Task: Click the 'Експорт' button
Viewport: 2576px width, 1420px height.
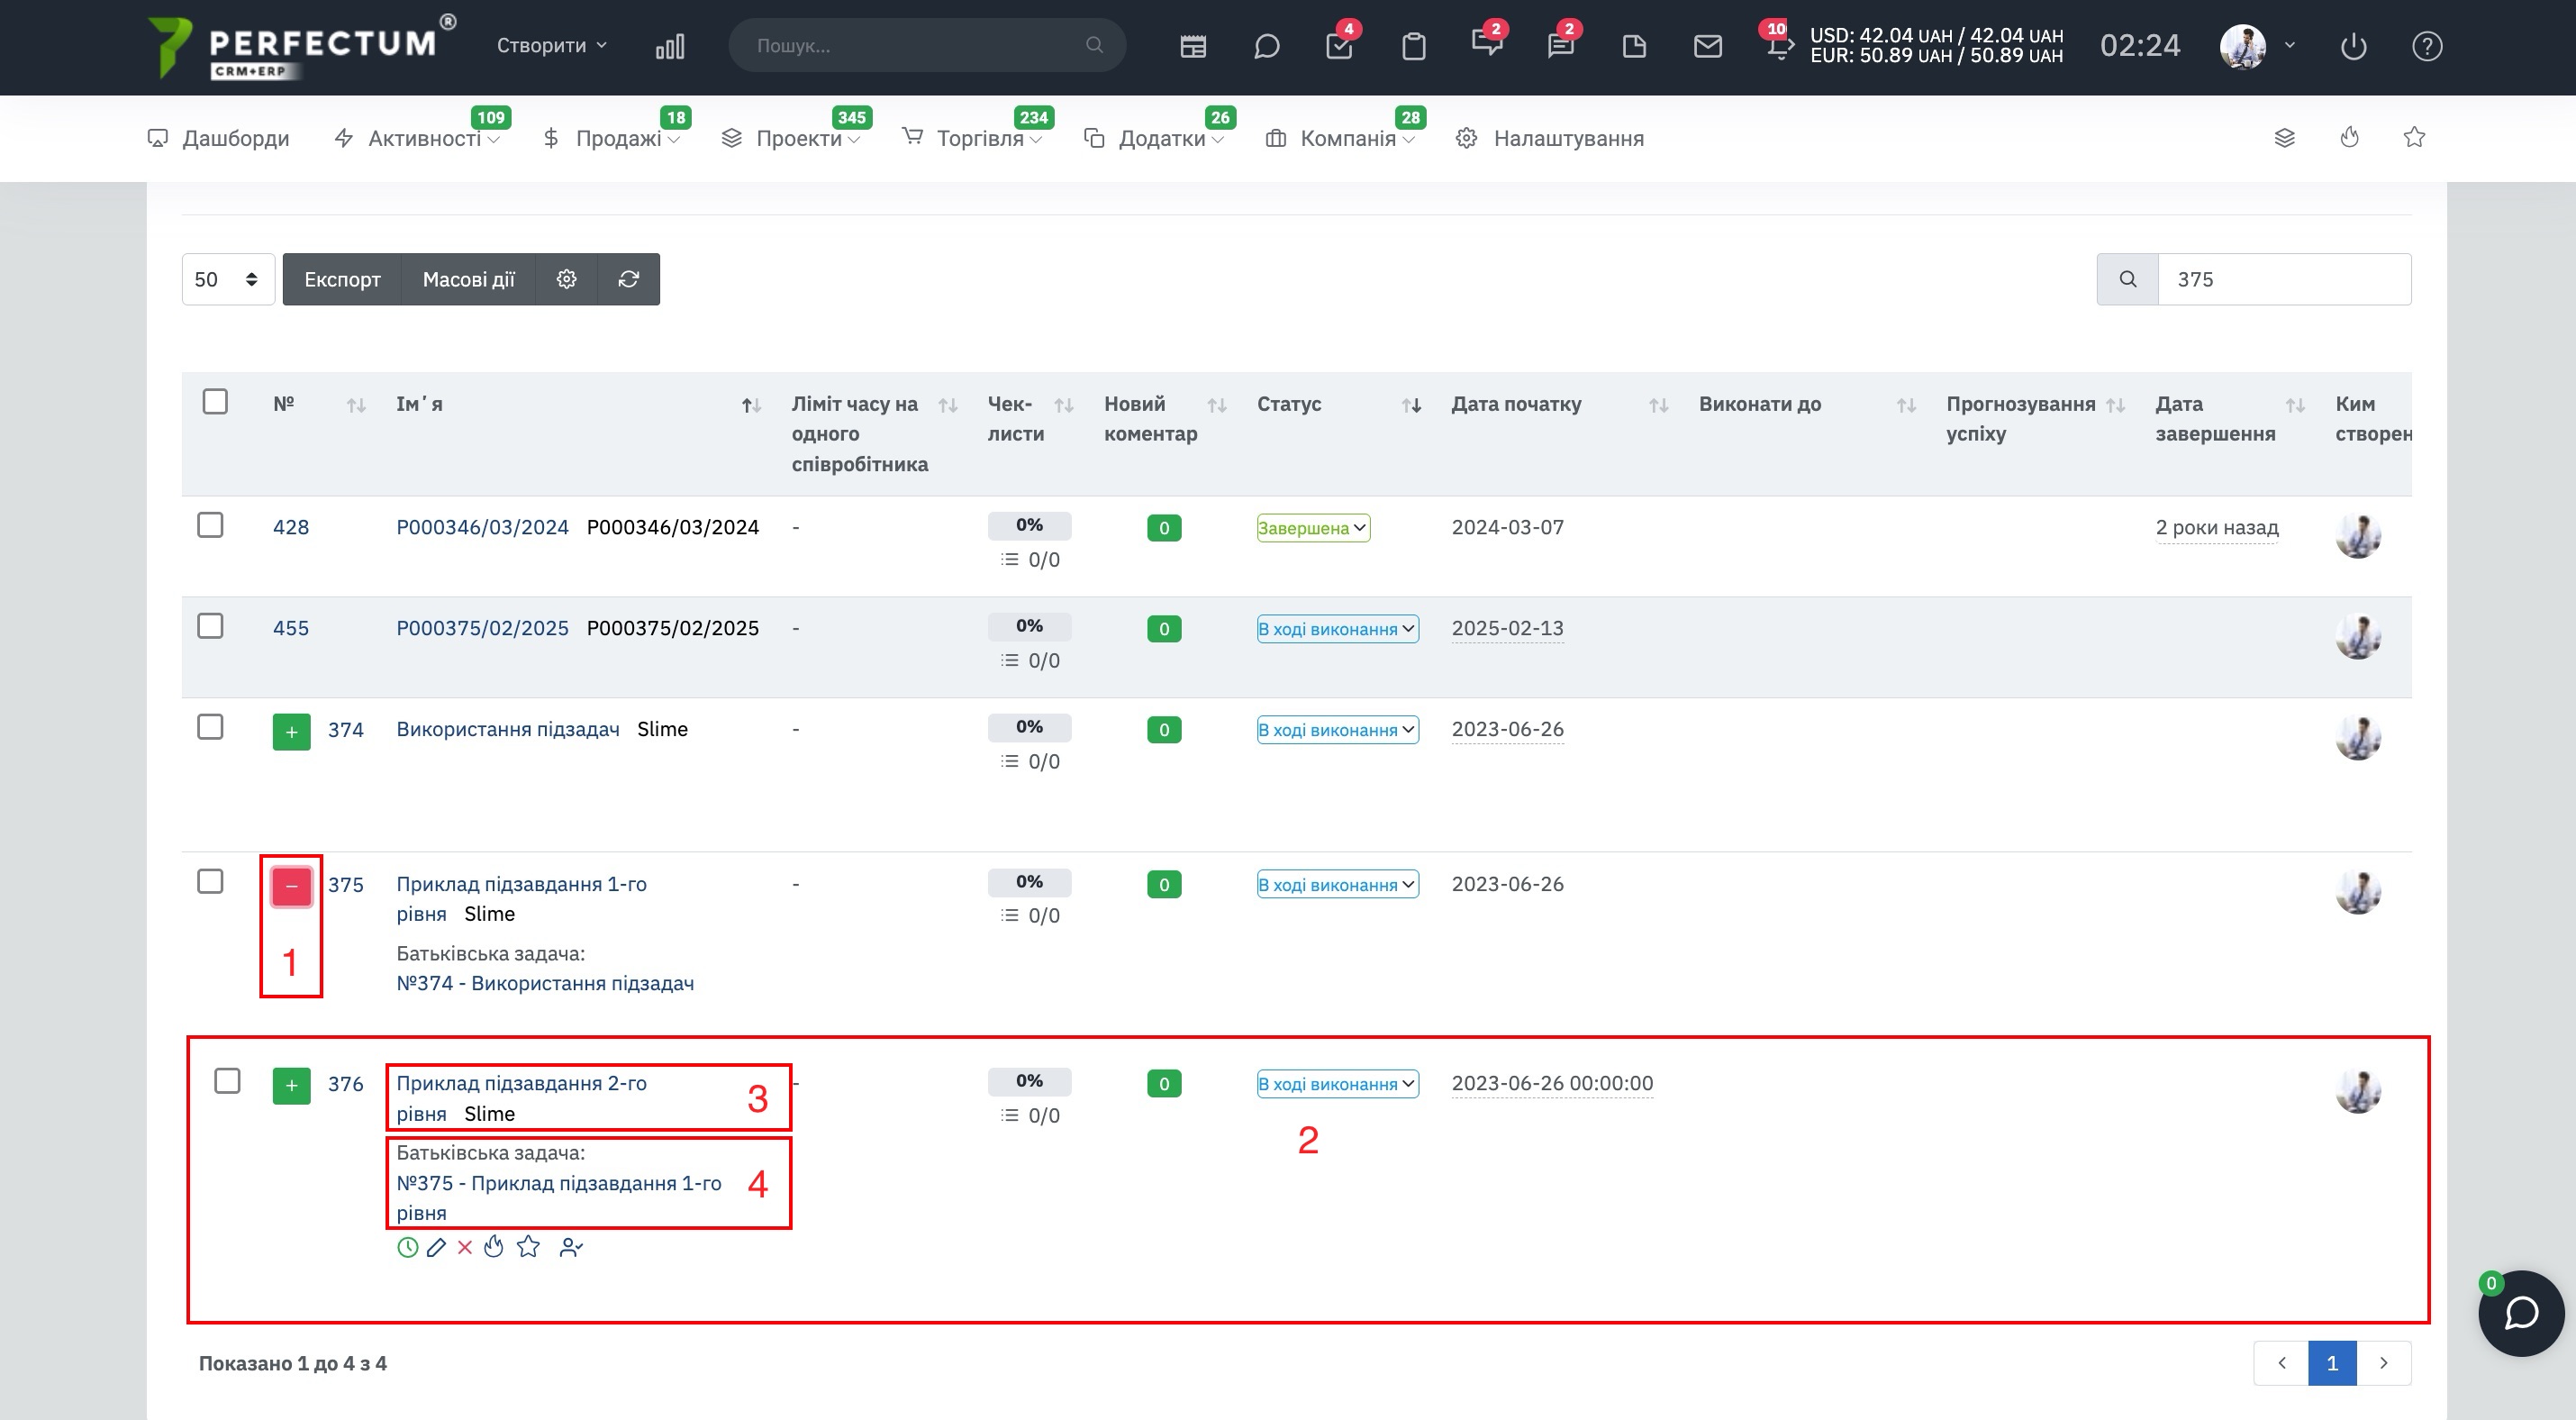Action: click(342, 279)
